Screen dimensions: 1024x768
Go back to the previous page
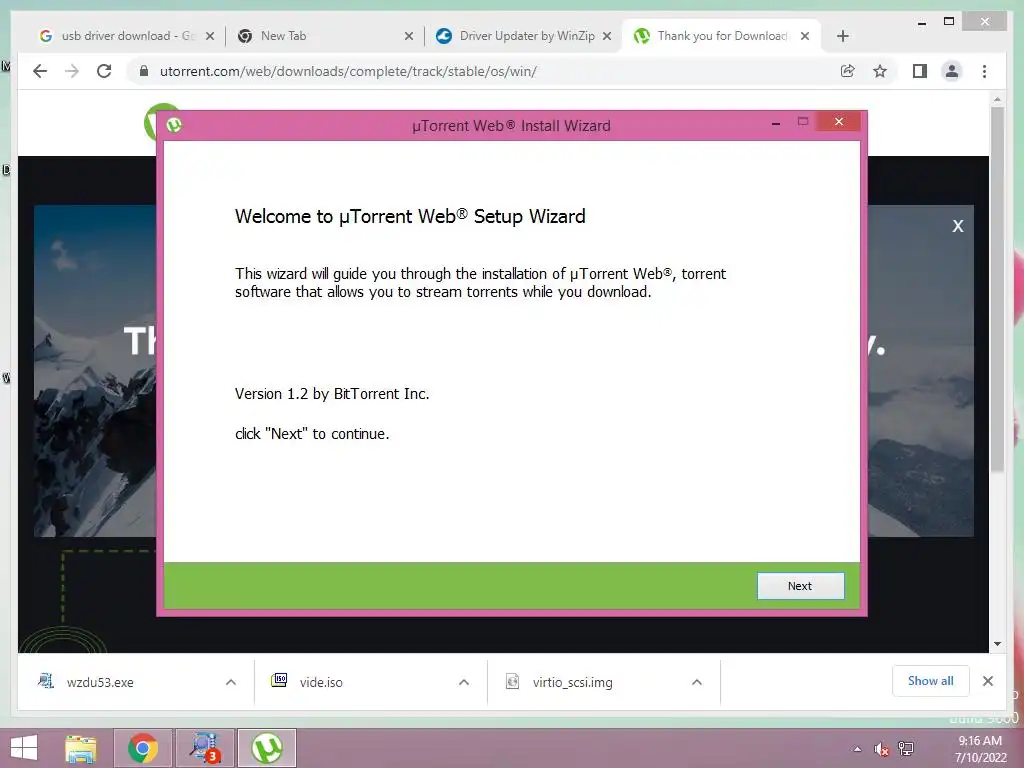(40, 71)
